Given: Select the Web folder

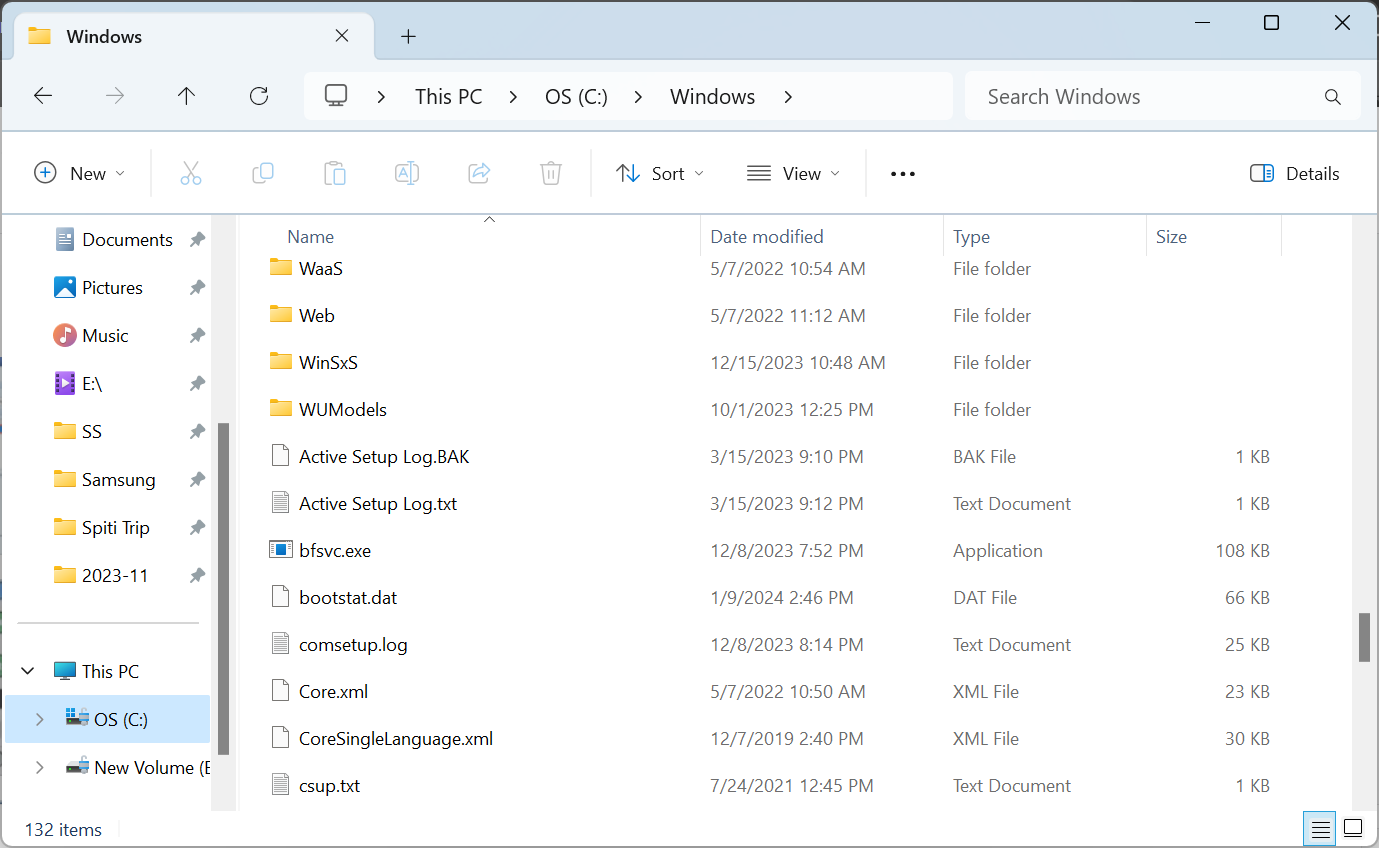Looking at the screenshot, I should [x=316, y=315].
